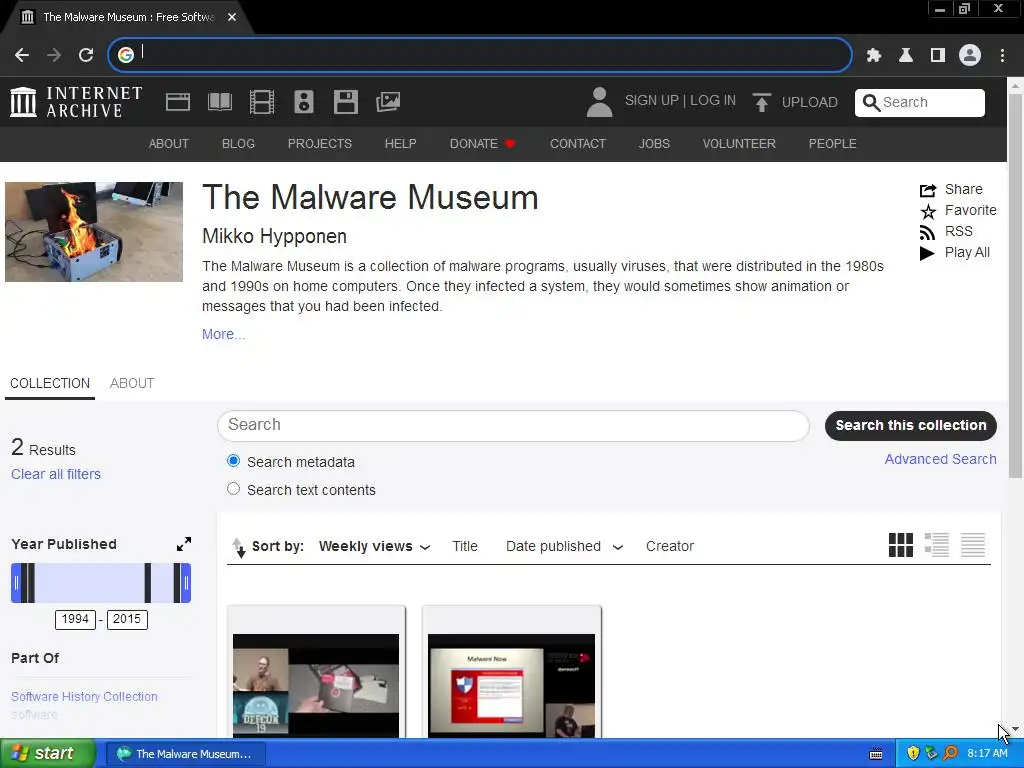The height and width of the screenshot is (768, 1024).
Task: Open the PEOPLE menu item
Action: click(x=832, y=144)
